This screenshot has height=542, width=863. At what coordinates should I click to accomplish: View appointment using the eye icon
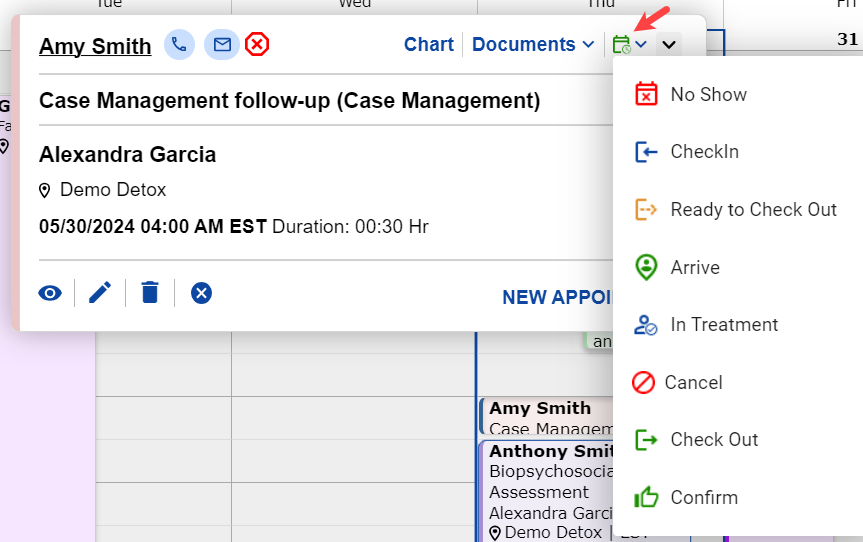pos(50,293)
